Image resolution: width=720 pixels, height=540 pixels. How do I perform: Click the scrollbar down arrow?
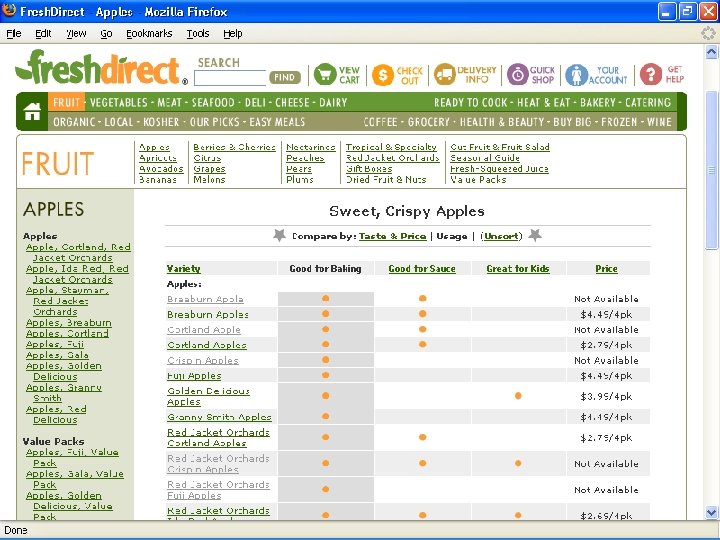click(x=711, y=512)
